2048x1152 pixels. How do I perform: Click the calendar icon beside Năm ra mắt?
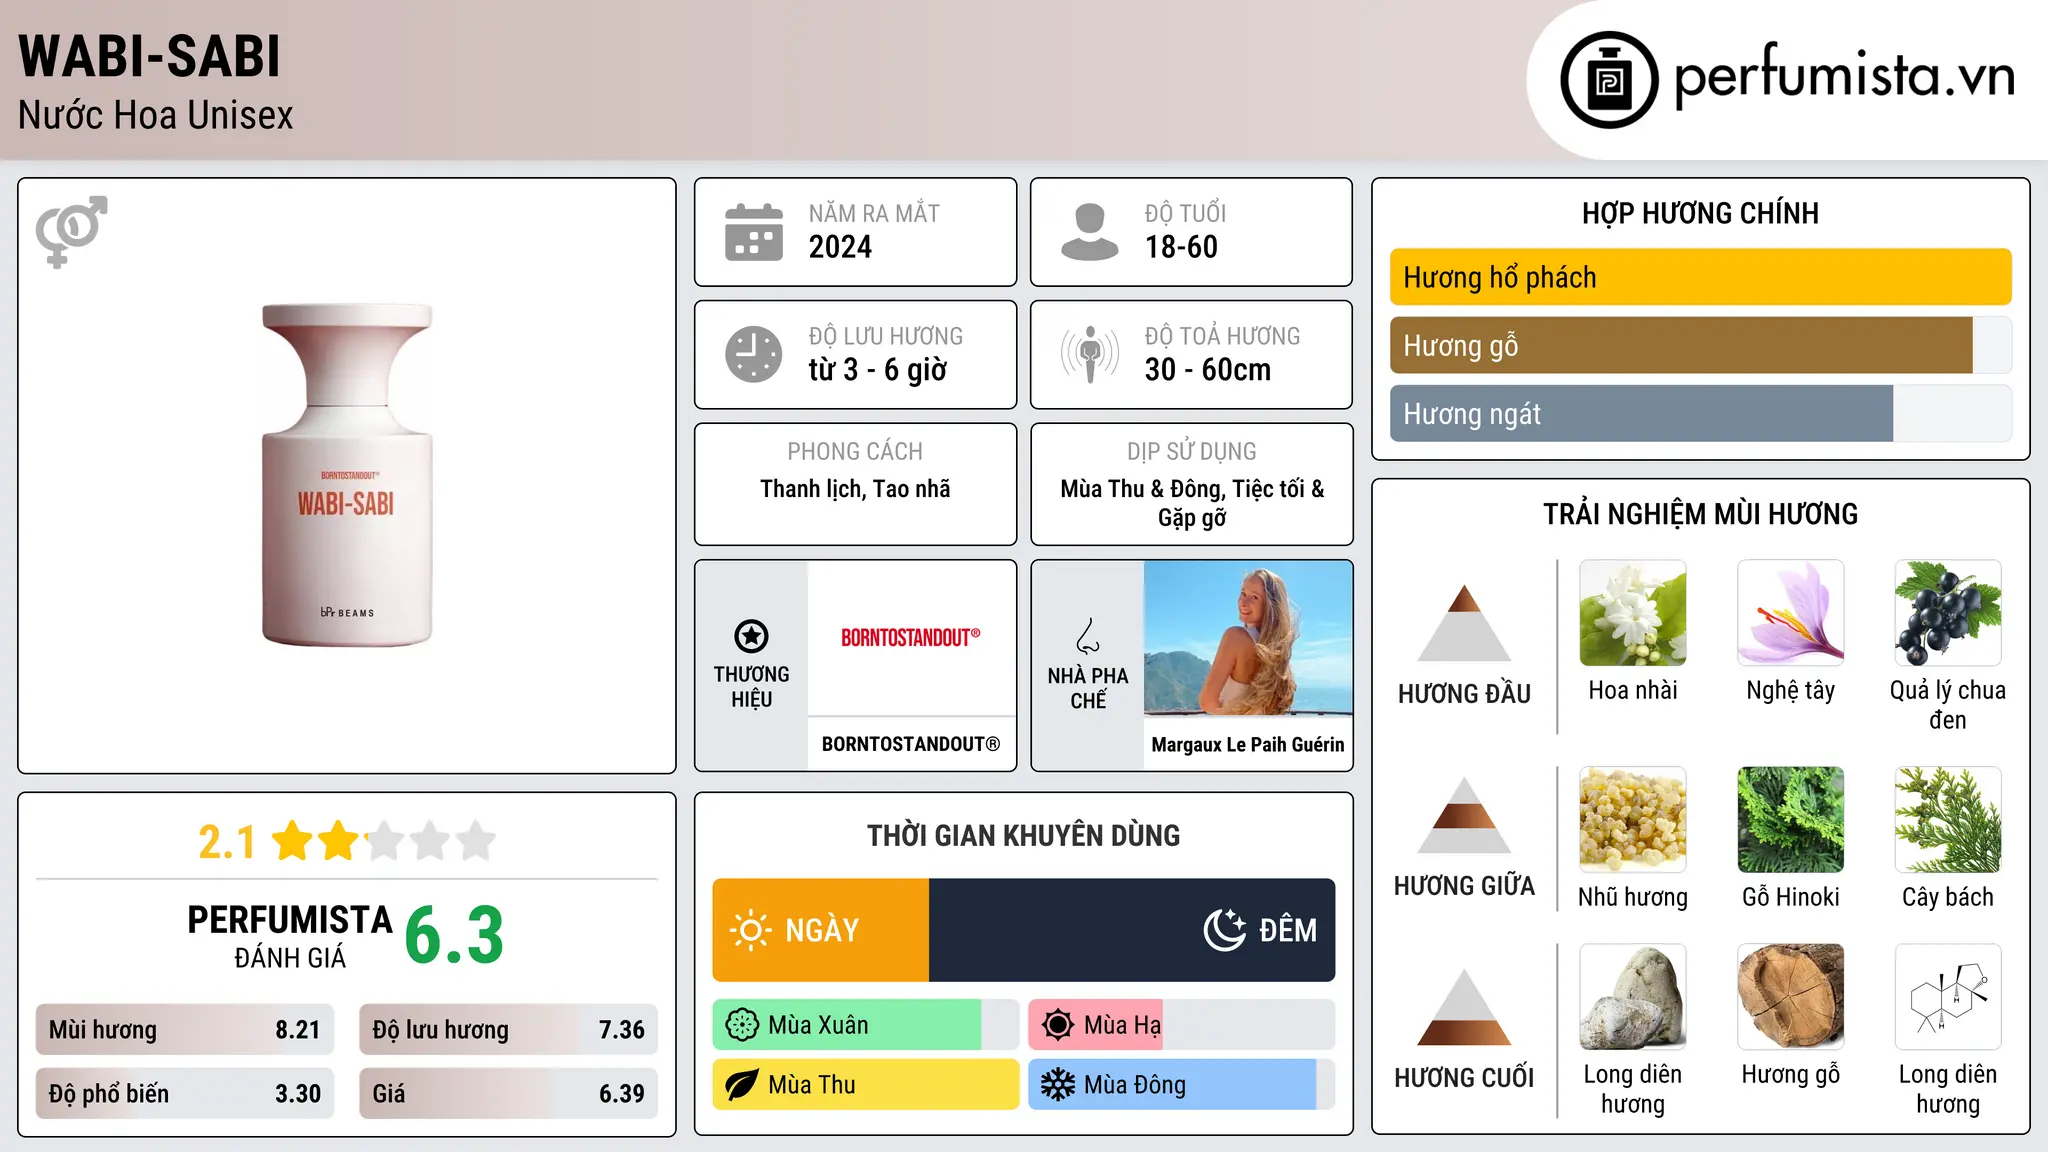click(x=754, y=232)
